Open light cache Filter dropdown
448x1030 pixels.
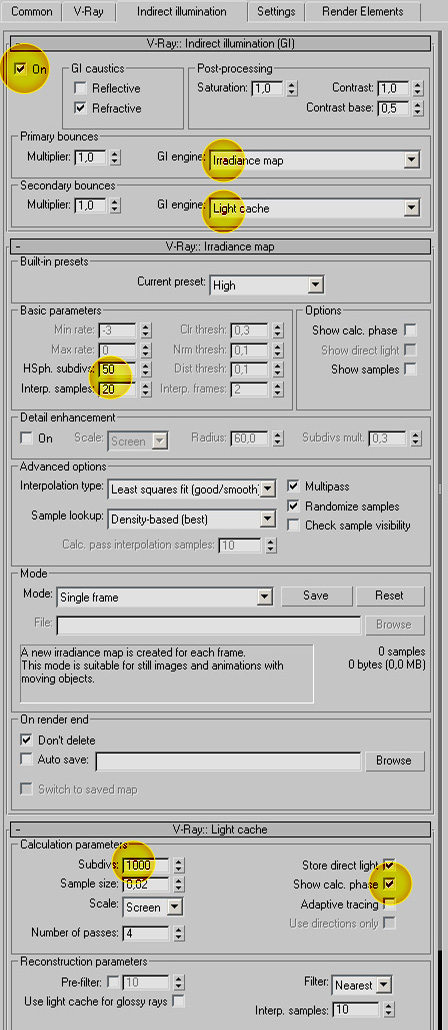tap(384, 985)
